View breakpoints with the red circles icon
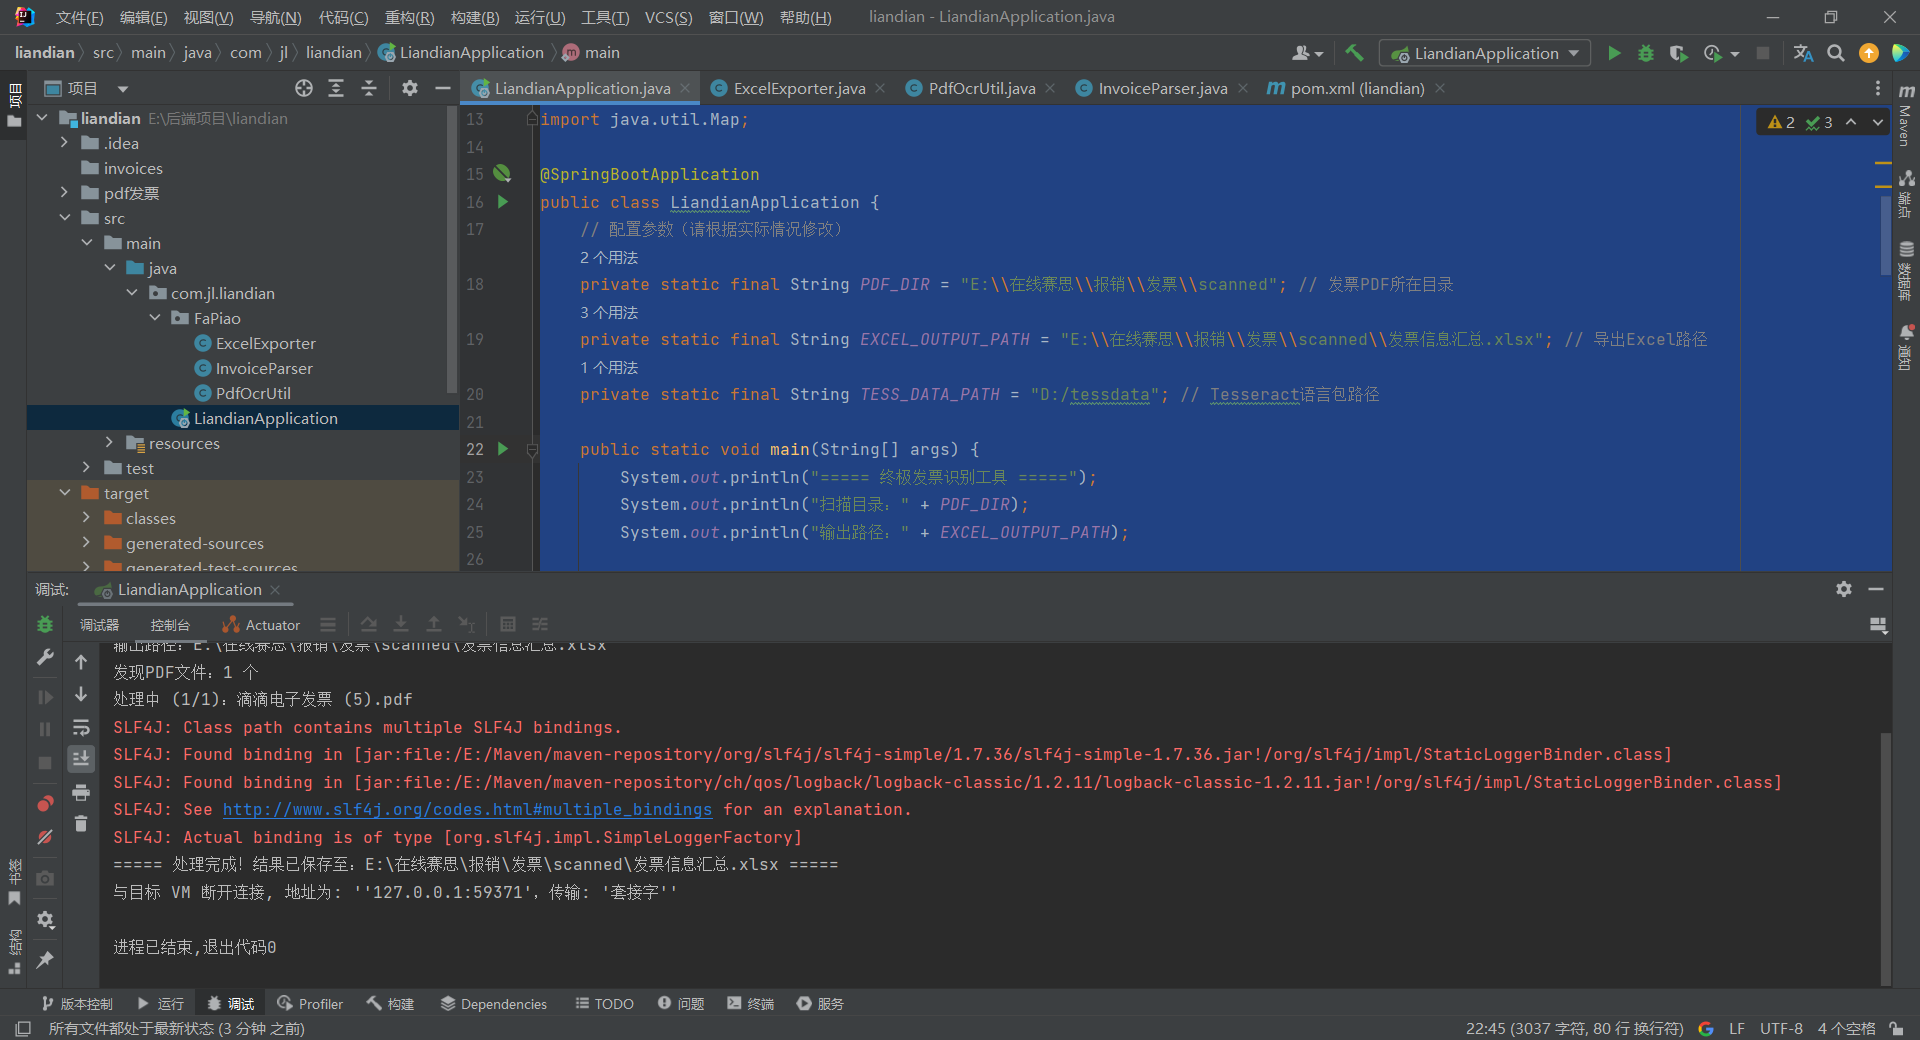 click(45, 804)
